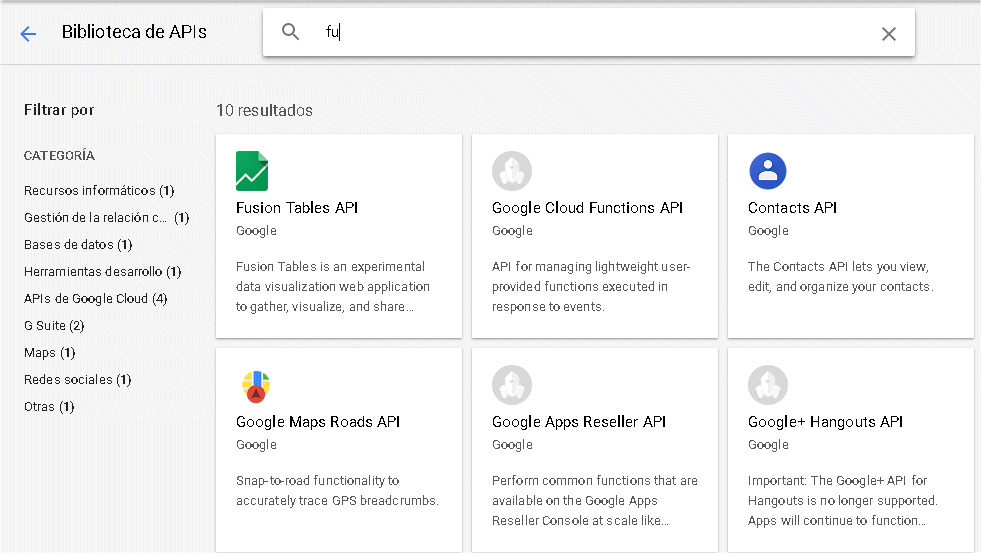Open the Google+ Hangouts API title
The width and height of the screenshot is (981, 553).
point(825,422)
